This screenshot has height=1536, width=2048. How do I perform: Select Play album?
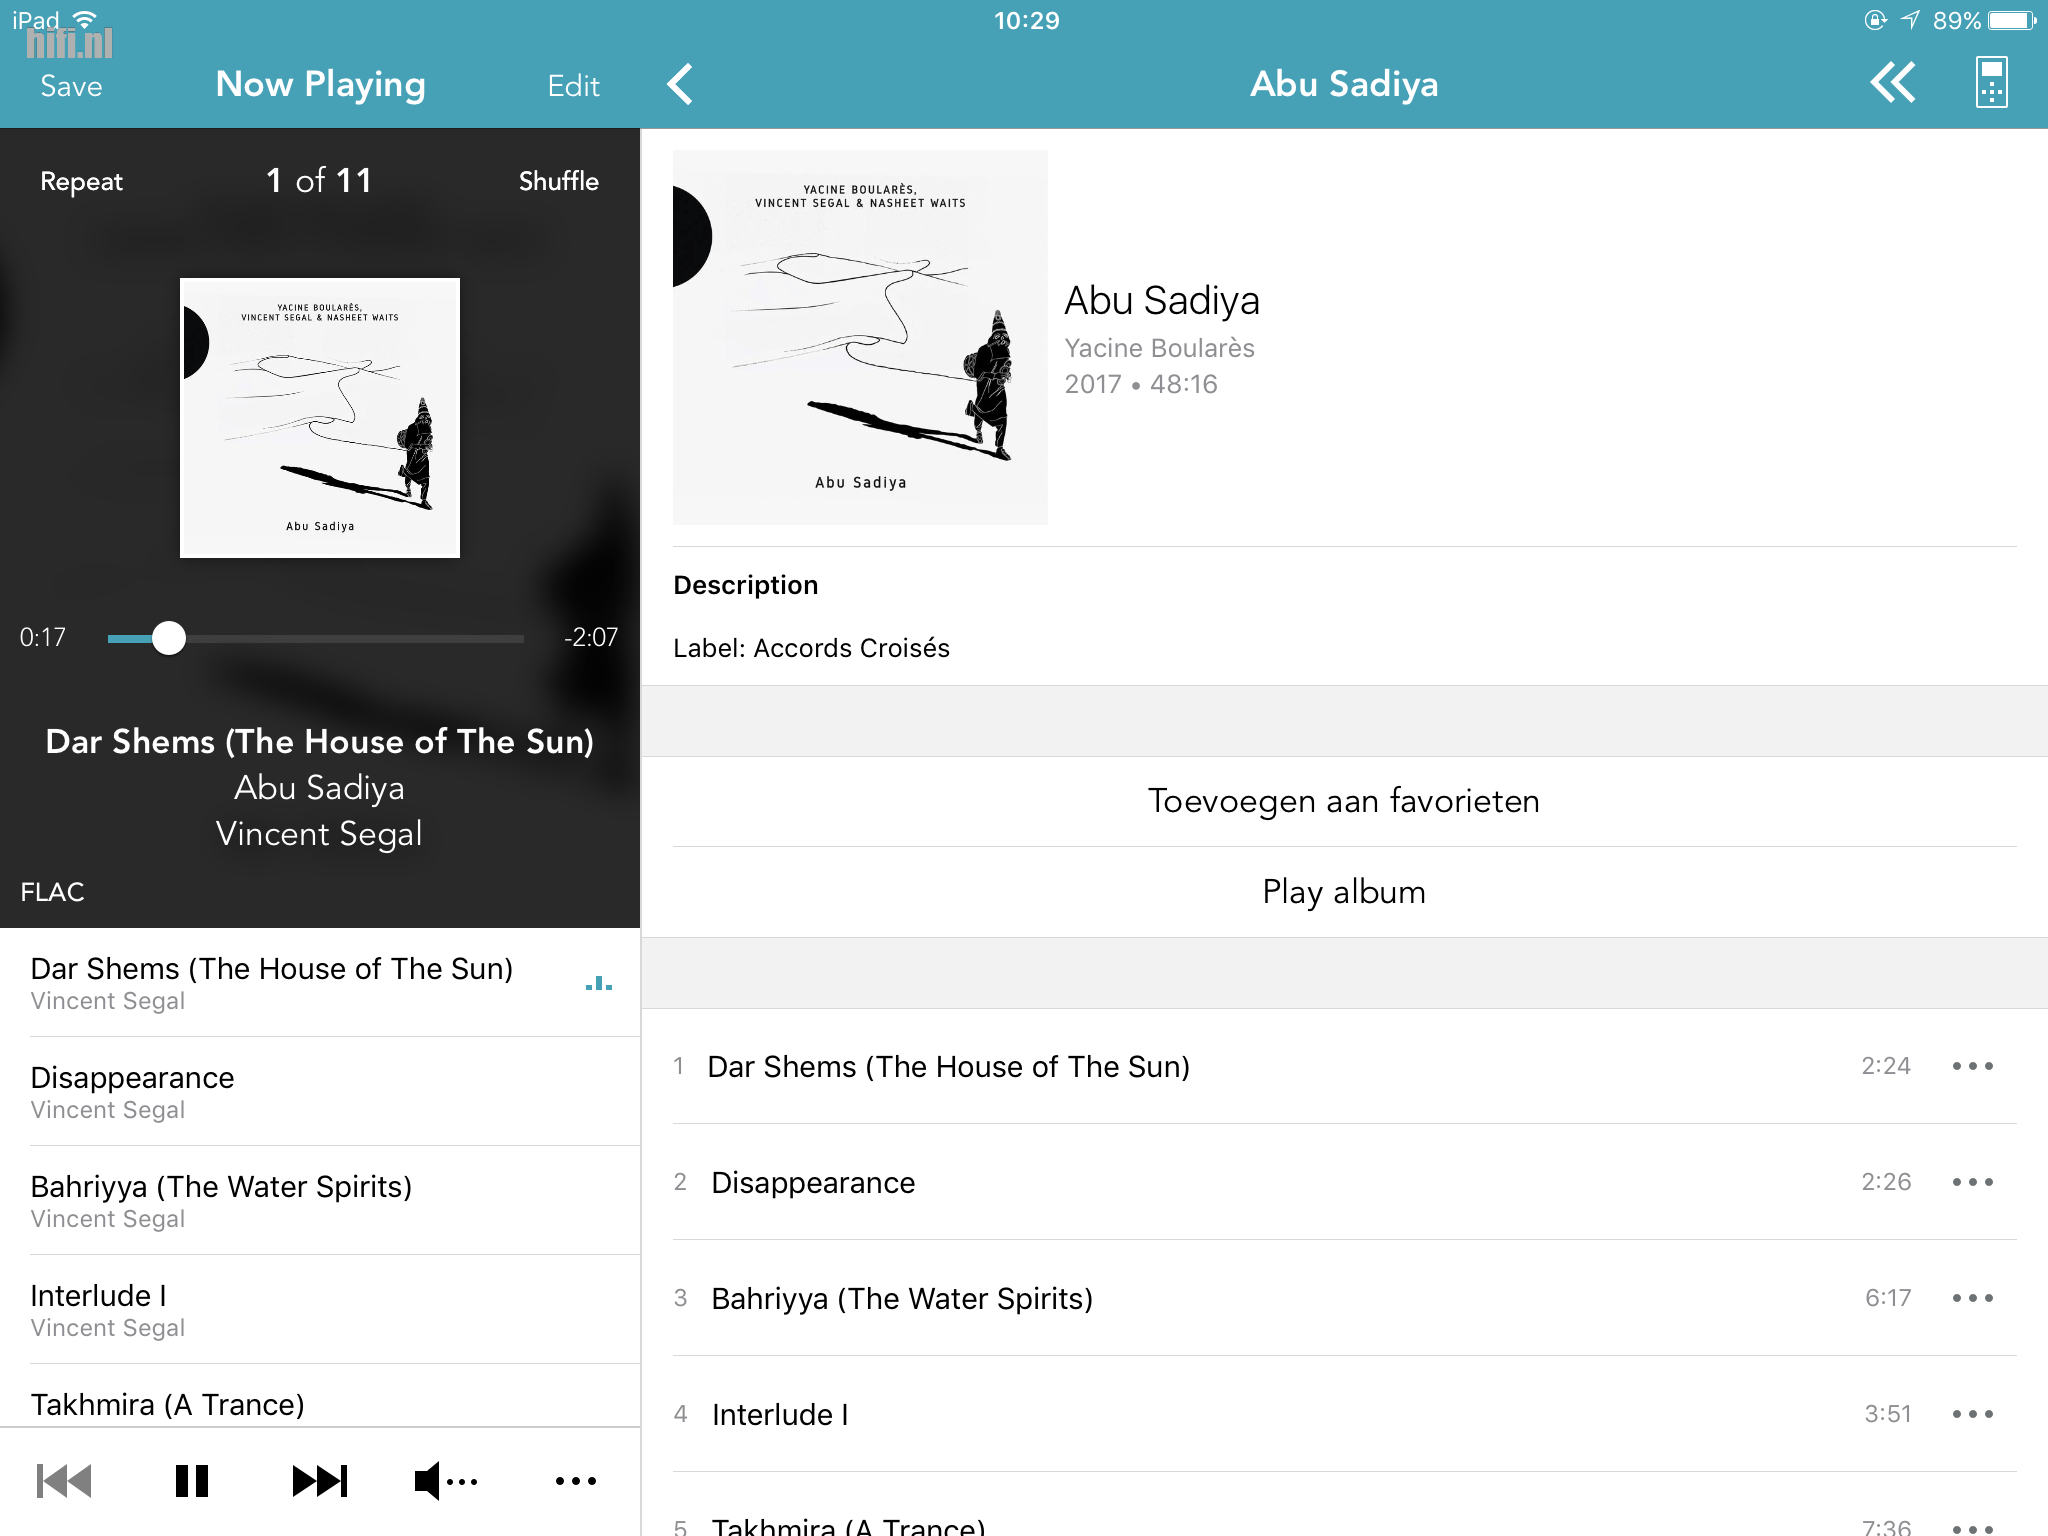pos(1344,892)
